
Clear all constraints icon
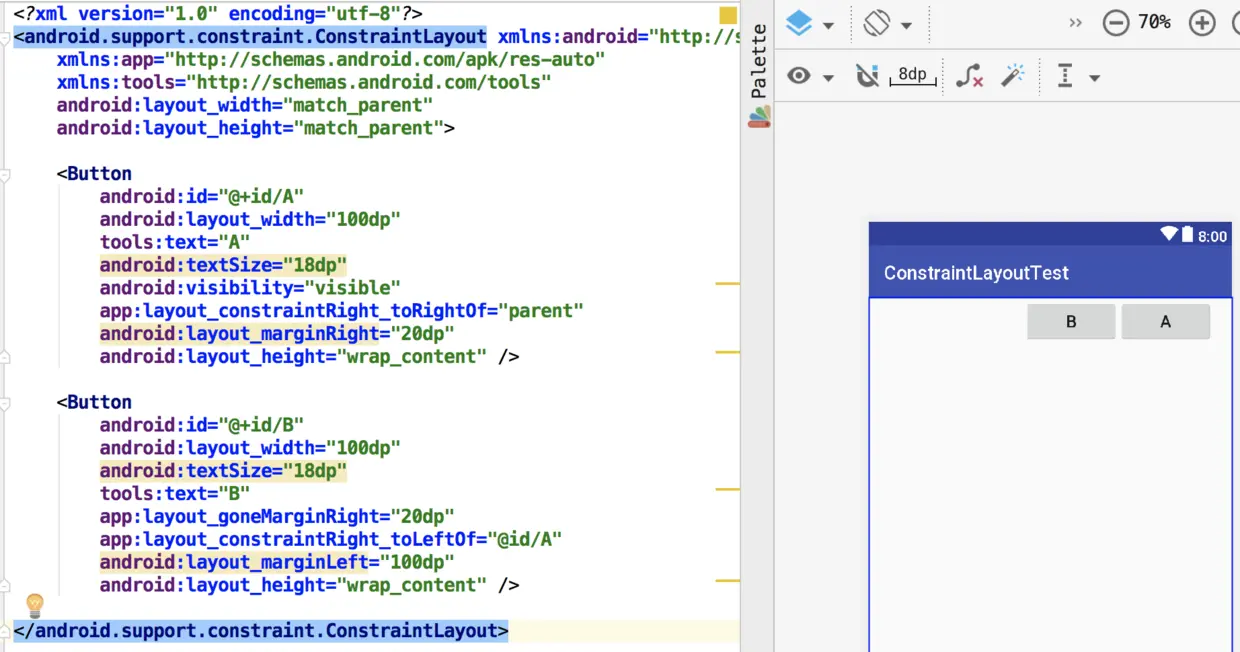(x=969, y=75)
